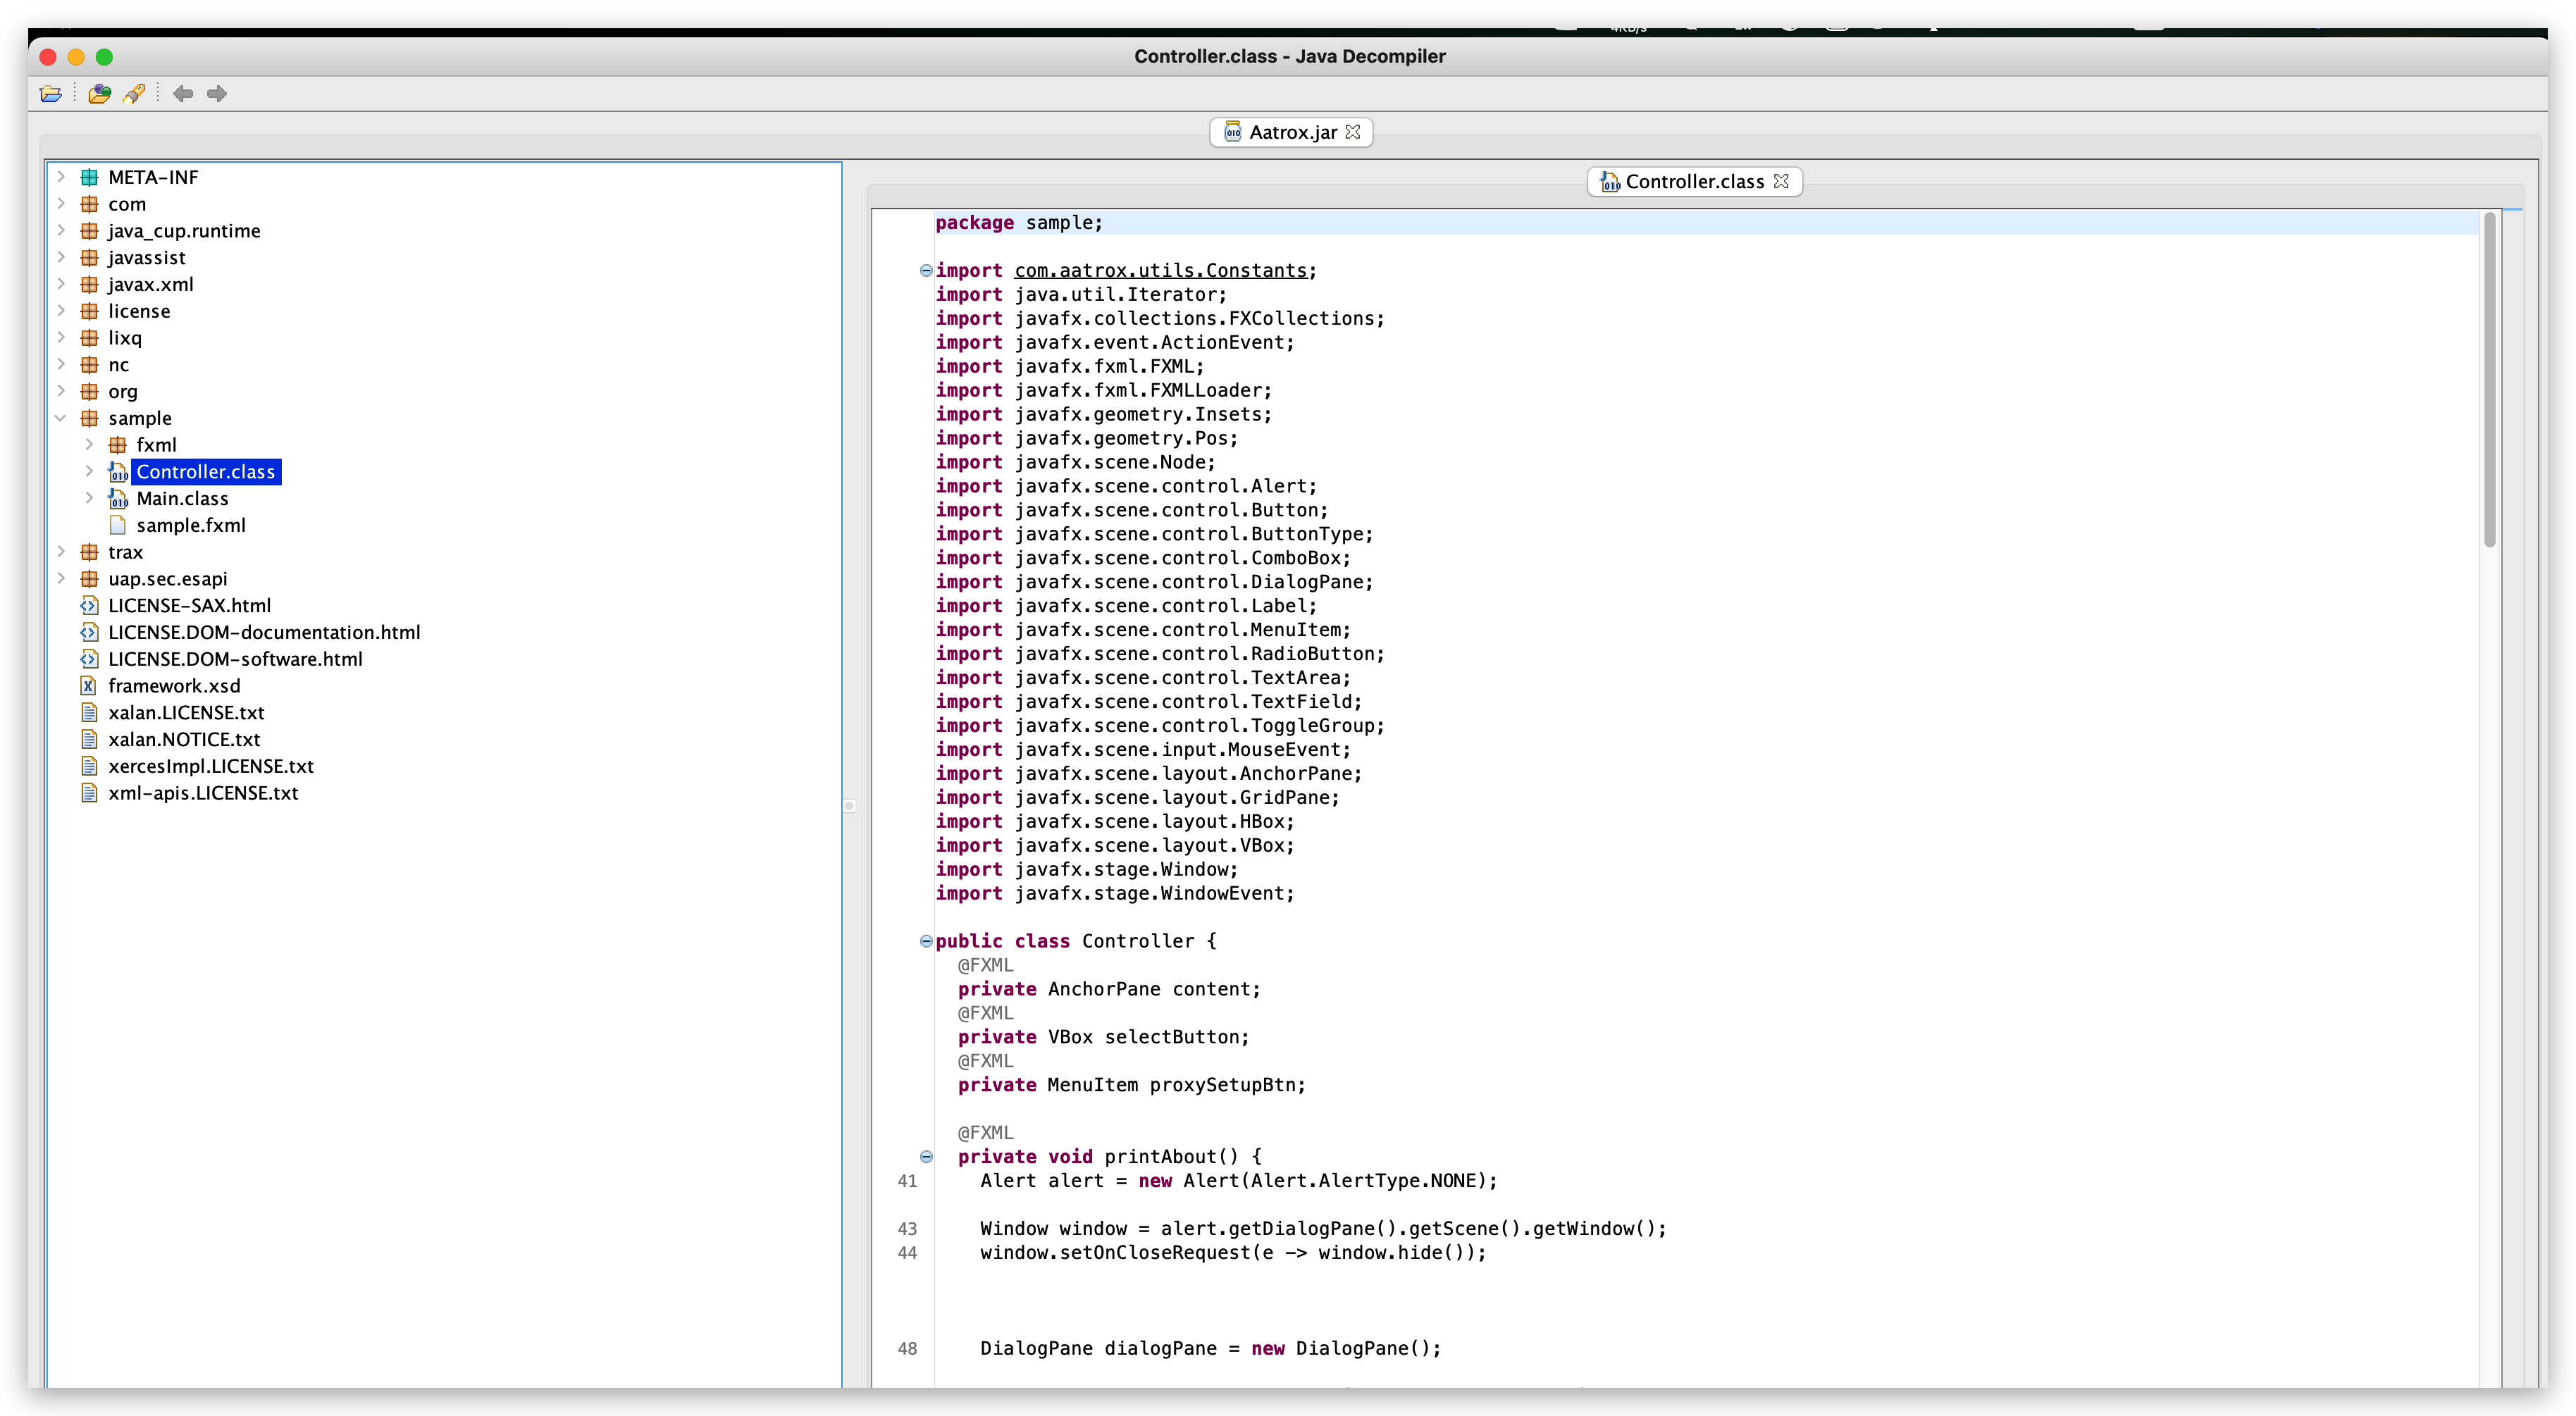This screenshot has height=1416, width=2576.
Task: Click the fxml package icon
Action: [x=117, y=445]
